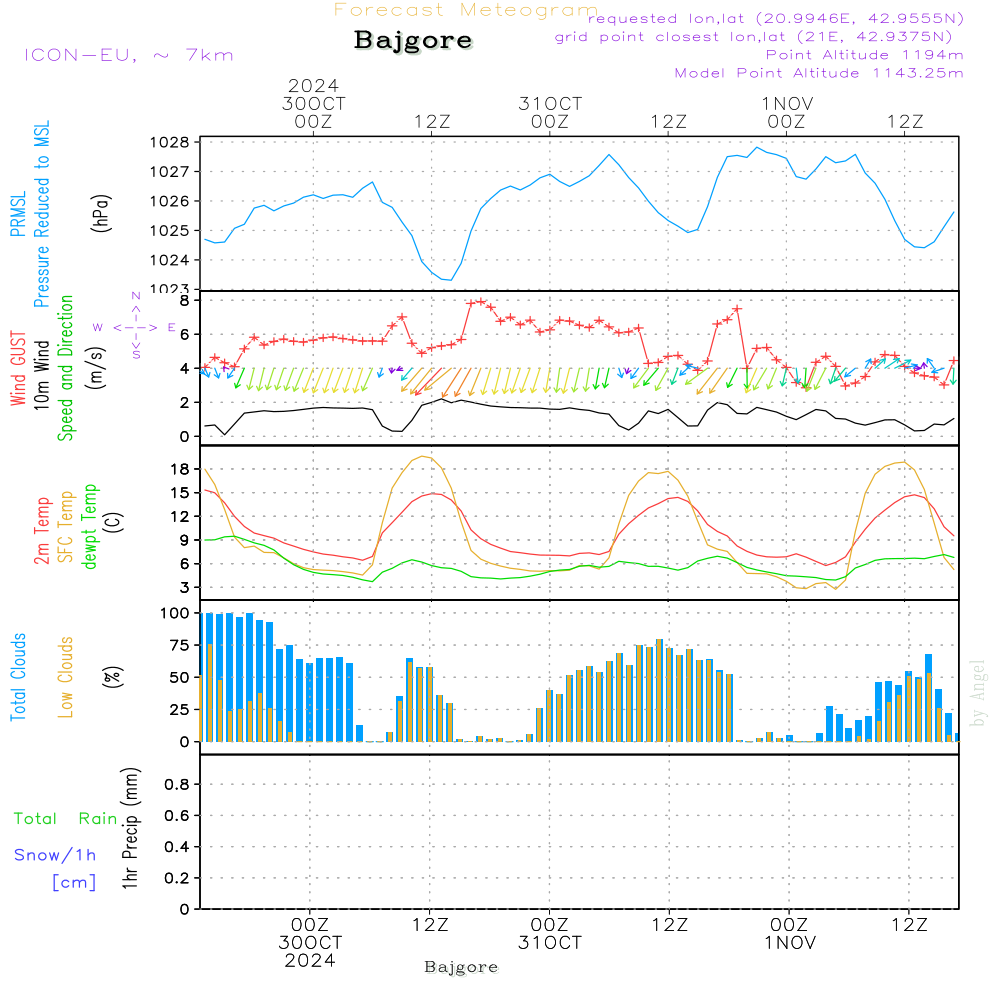This screenshot has width=1000, height=1000.
Task: Click the 1028 pressure axis value
Action: pos(170,143)
